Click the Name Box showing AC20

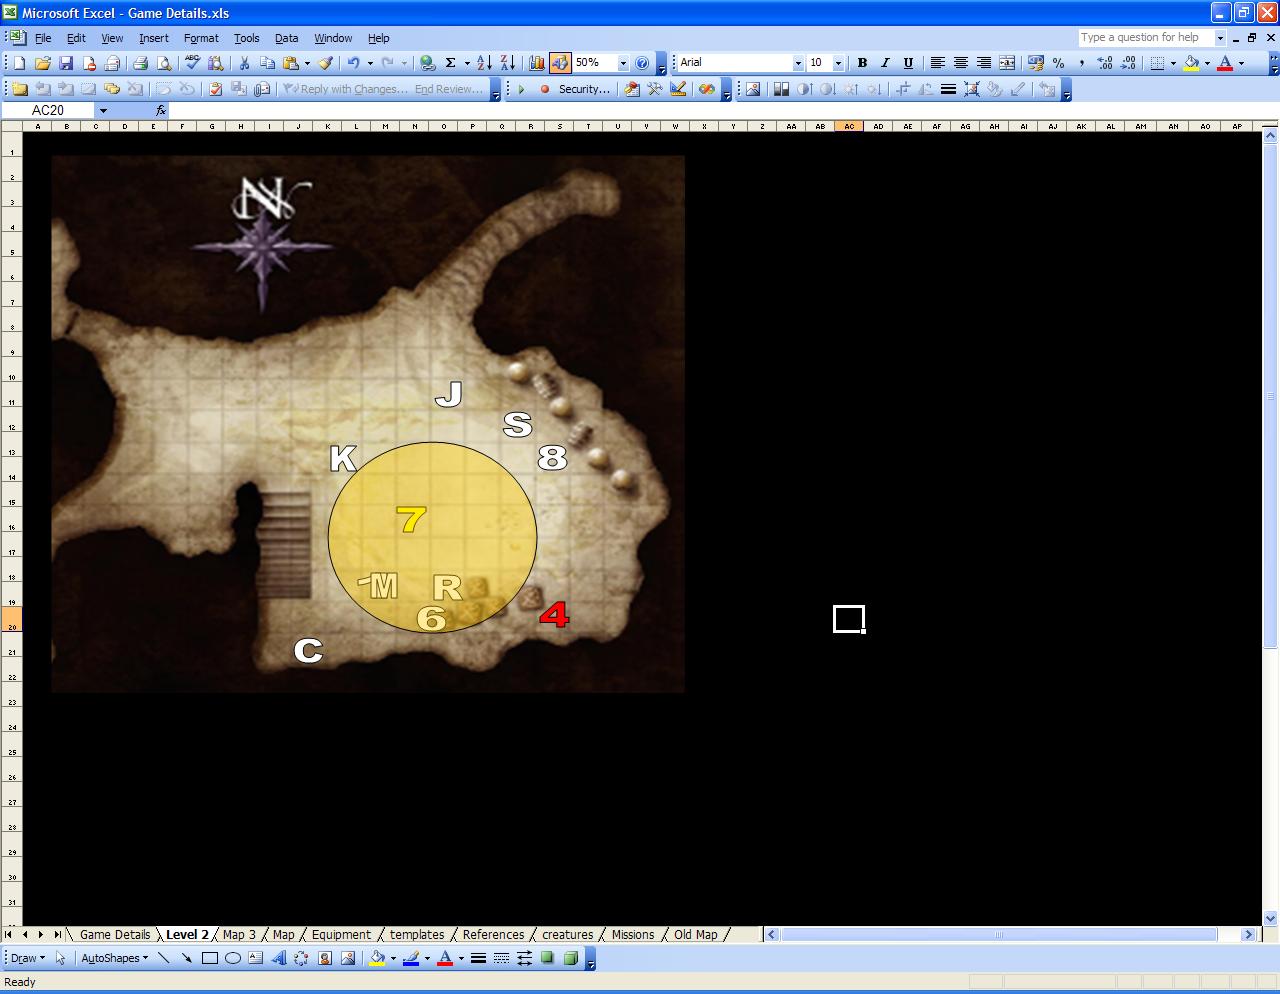click(48, 110)
